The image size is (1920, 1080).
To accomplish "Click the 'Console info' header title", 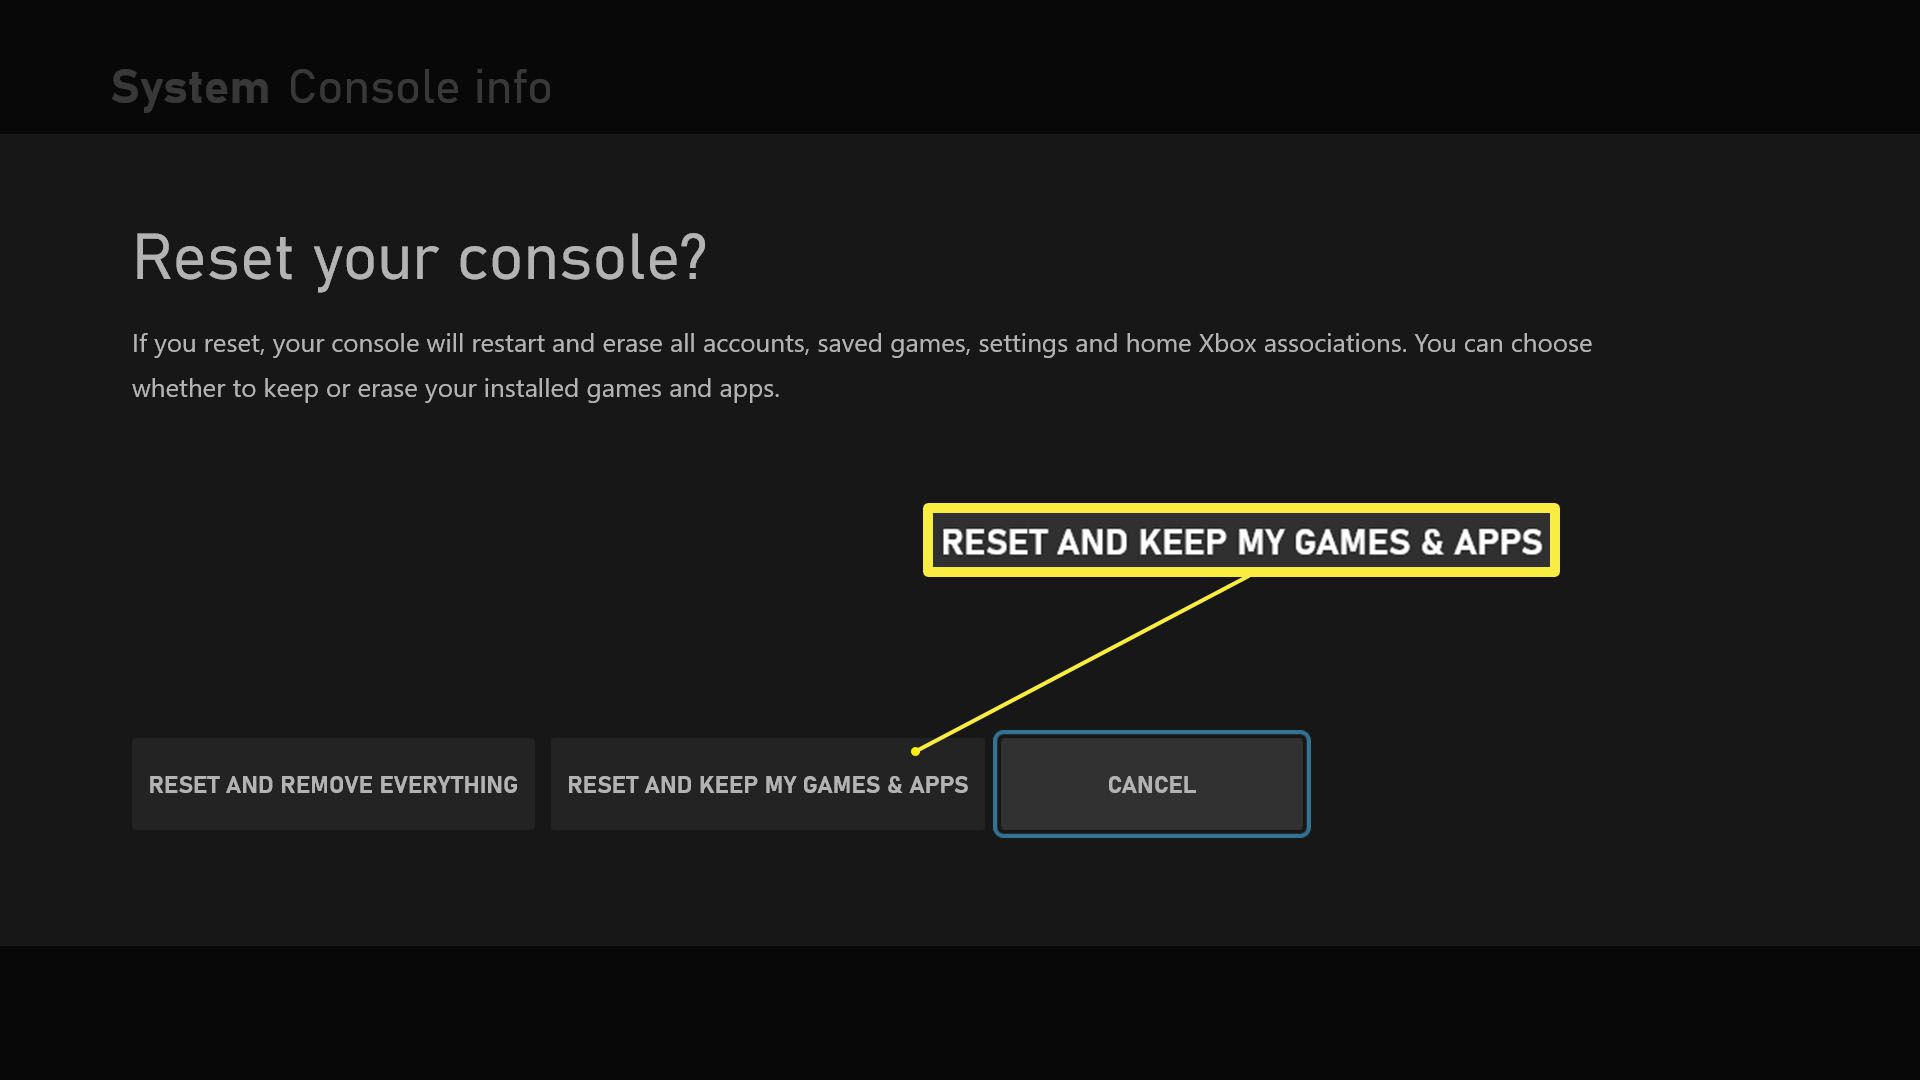I will click(x=420, y=88).
